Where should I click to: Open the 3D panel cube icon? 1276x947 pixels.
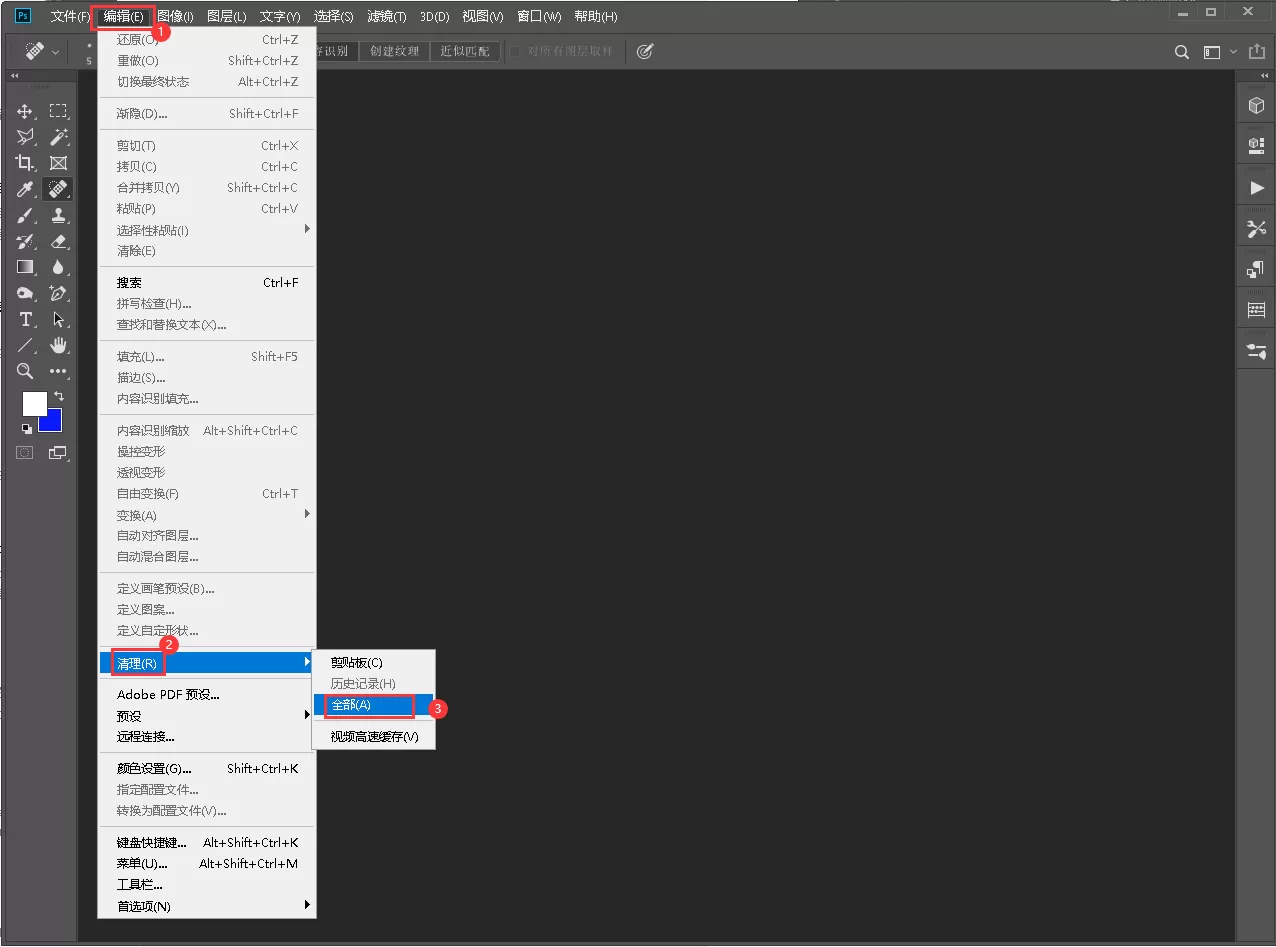pyautogui.click(x=1256, y=106)
